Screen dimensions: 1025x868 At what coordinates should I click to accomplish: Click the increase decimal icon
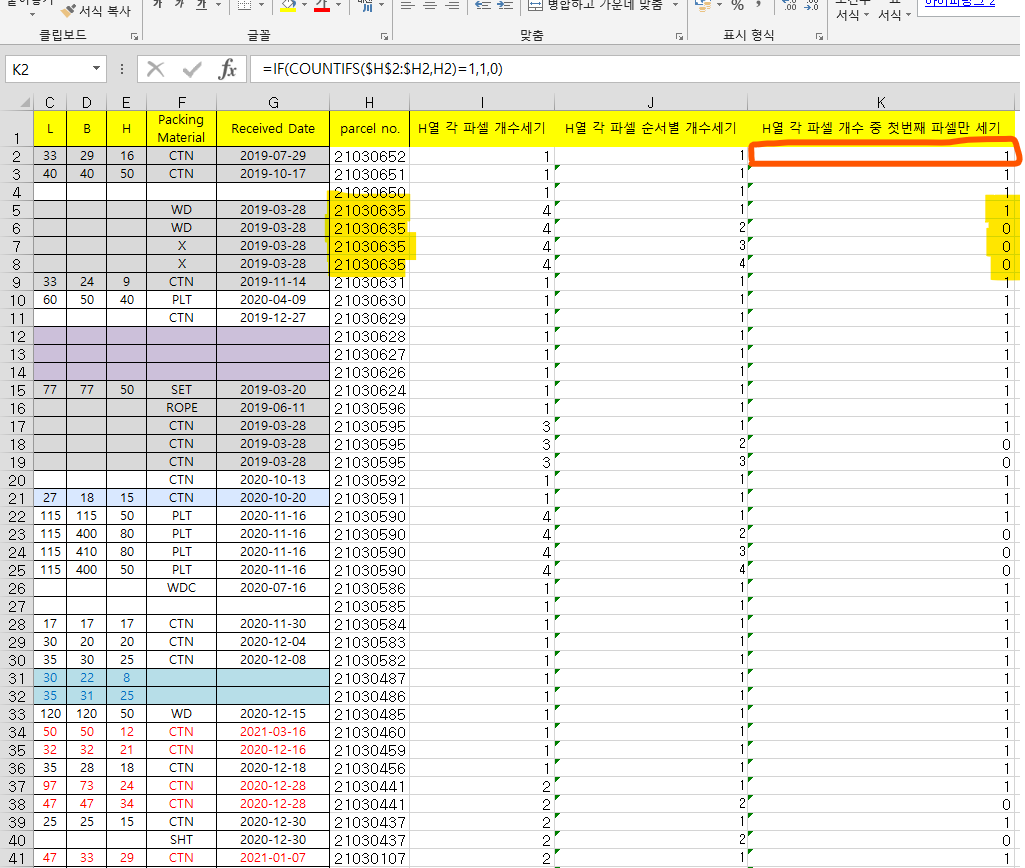click(790, 6)
